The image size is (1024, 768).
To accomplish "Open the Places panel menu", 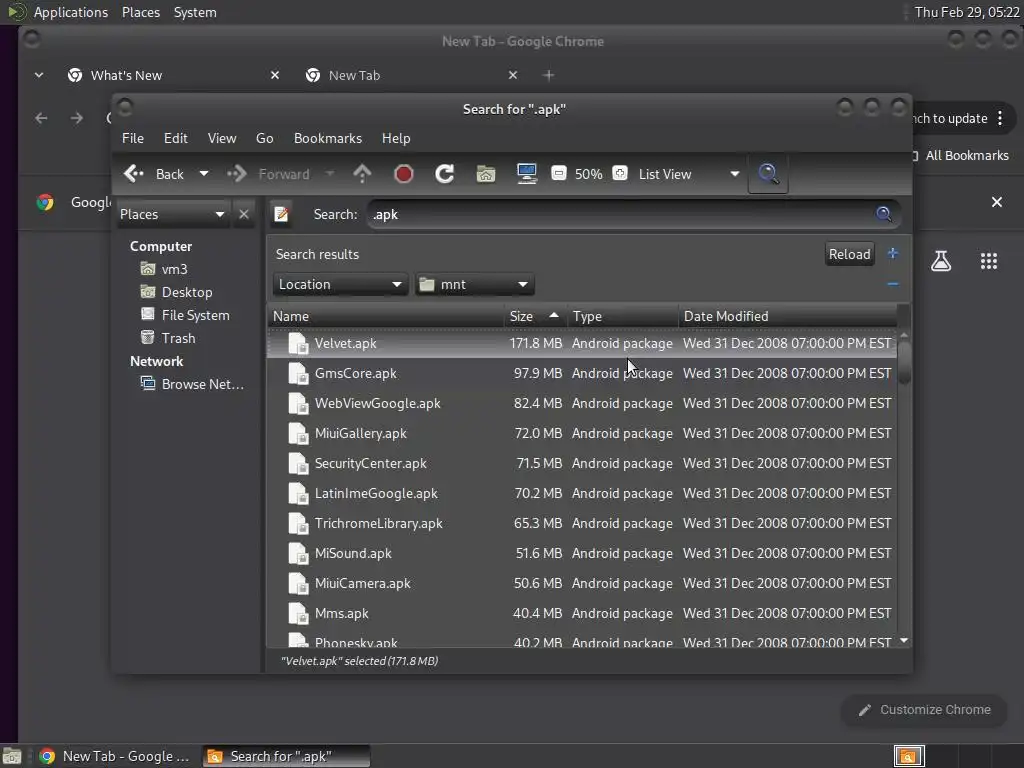I will (141, 12).
